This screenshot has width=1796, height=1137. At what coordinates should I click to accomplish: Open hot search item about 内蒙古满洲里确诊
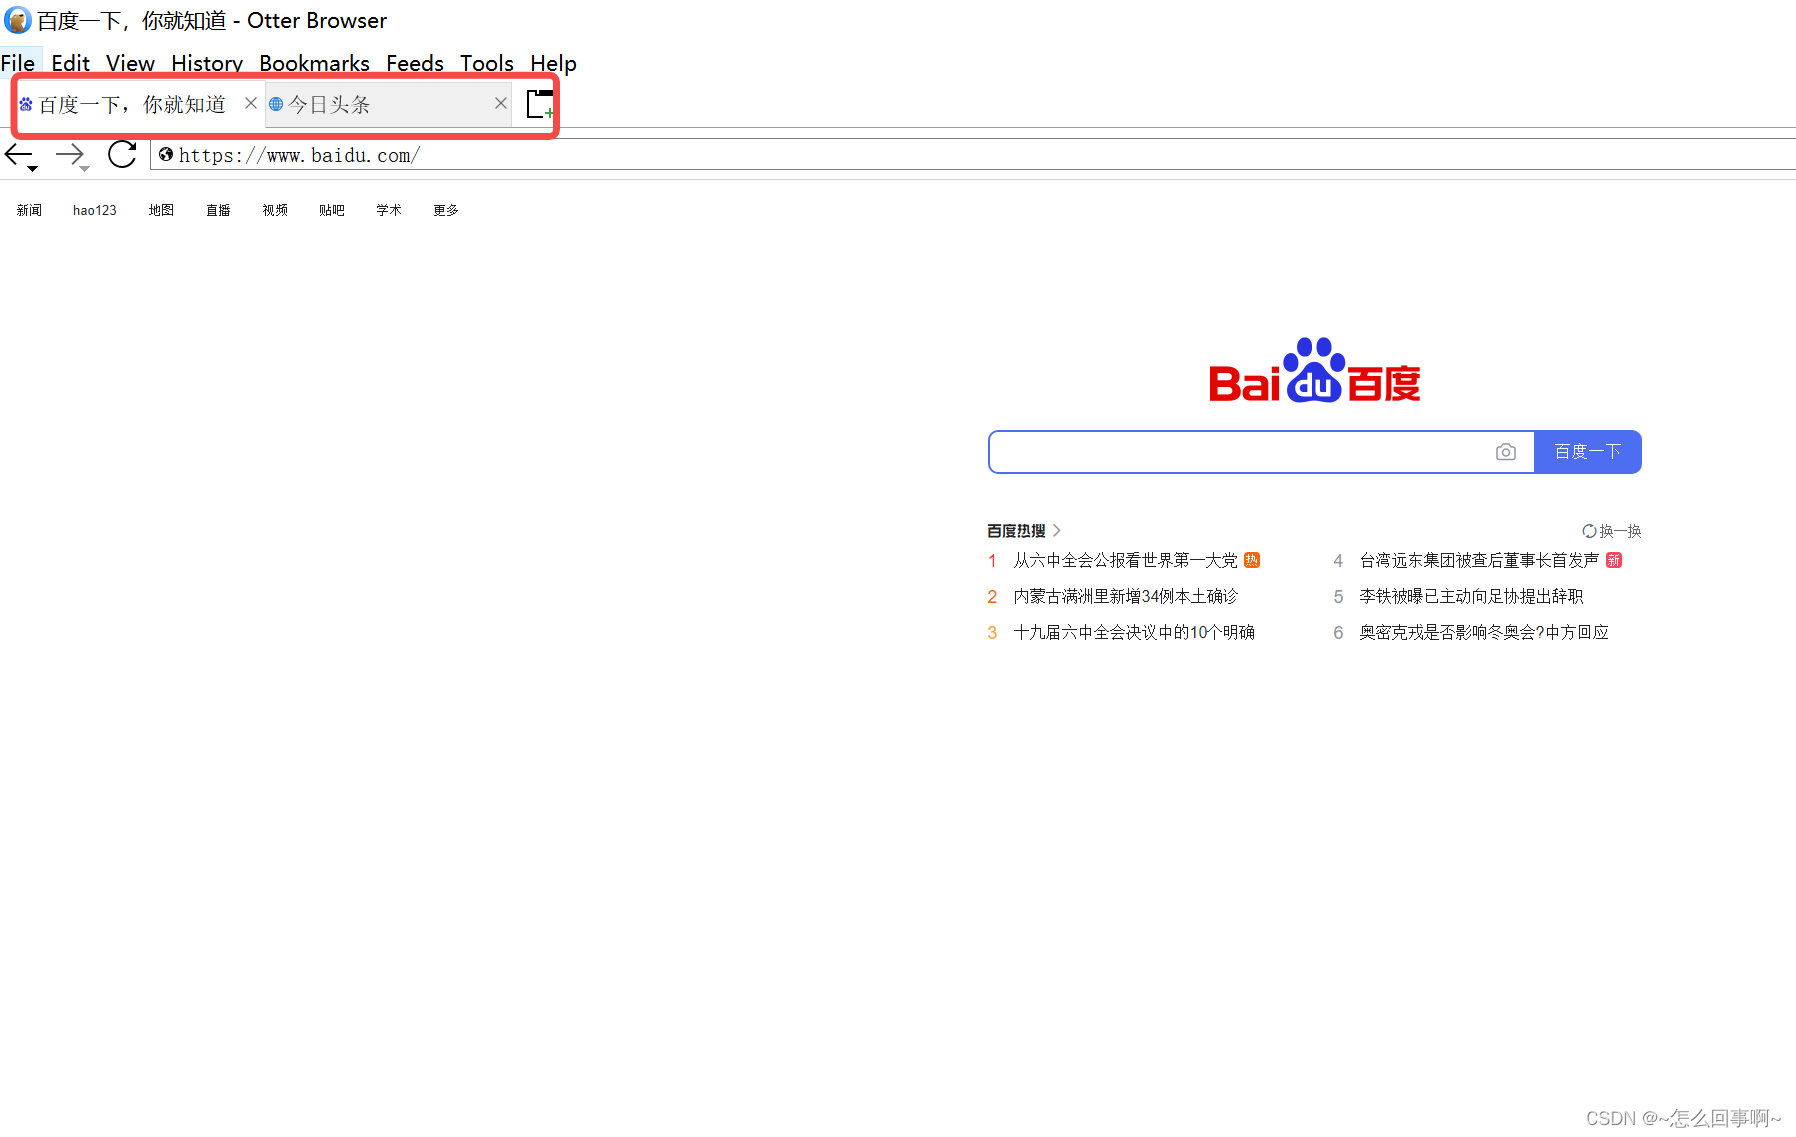[1124, 596]
